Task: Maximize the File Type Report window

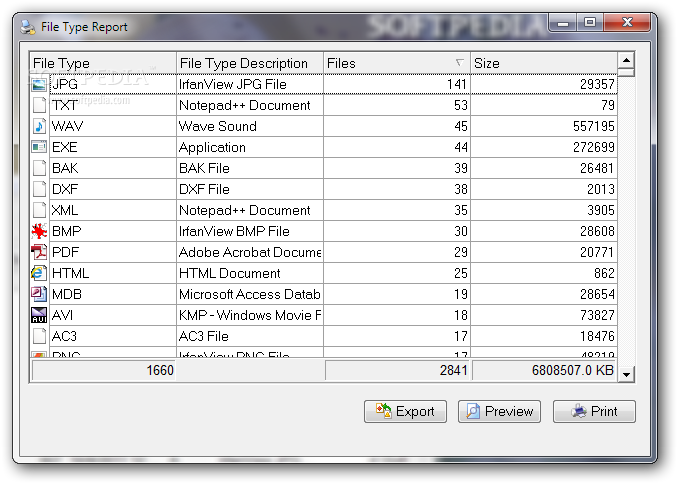Action: pos(590,23)
